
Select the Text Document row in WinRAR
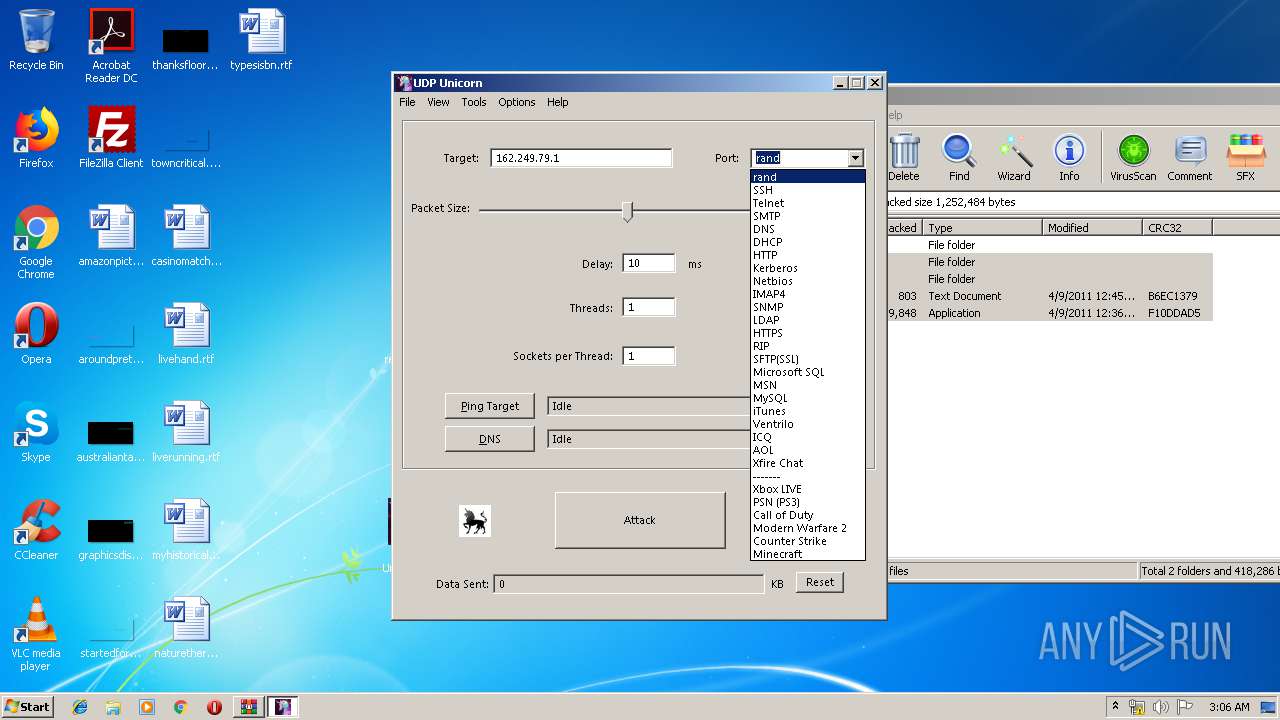click(1050, 296)
